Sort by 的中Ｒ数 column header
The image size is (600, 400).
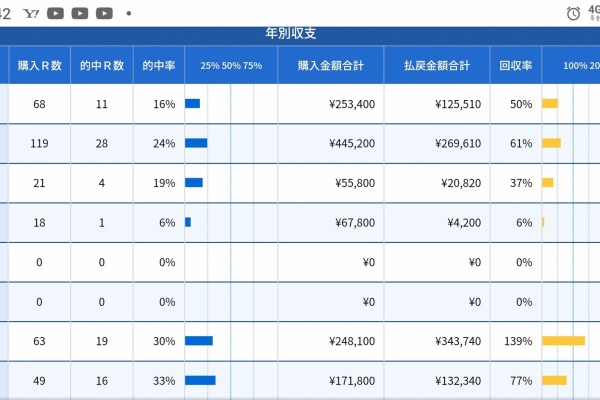[x=101, y=65]
